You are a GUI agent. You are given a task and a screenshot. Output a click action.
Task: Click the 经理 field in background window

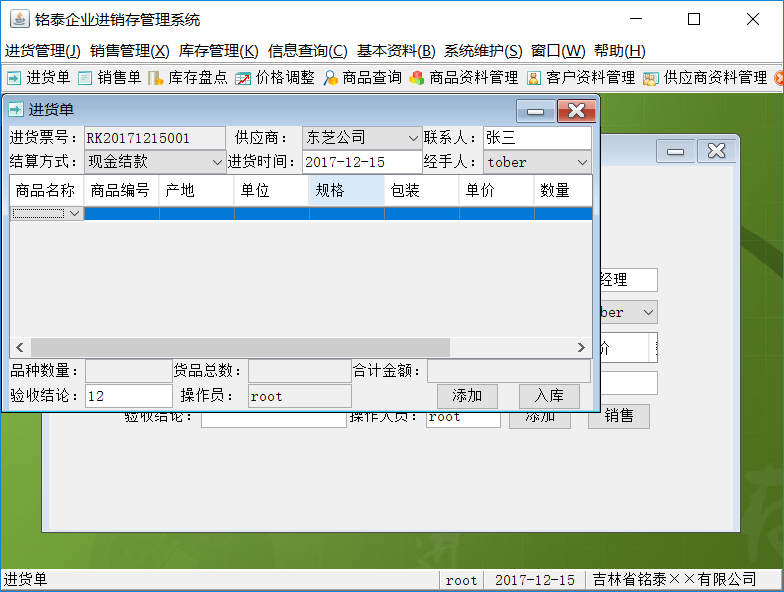tap(628, 280)
